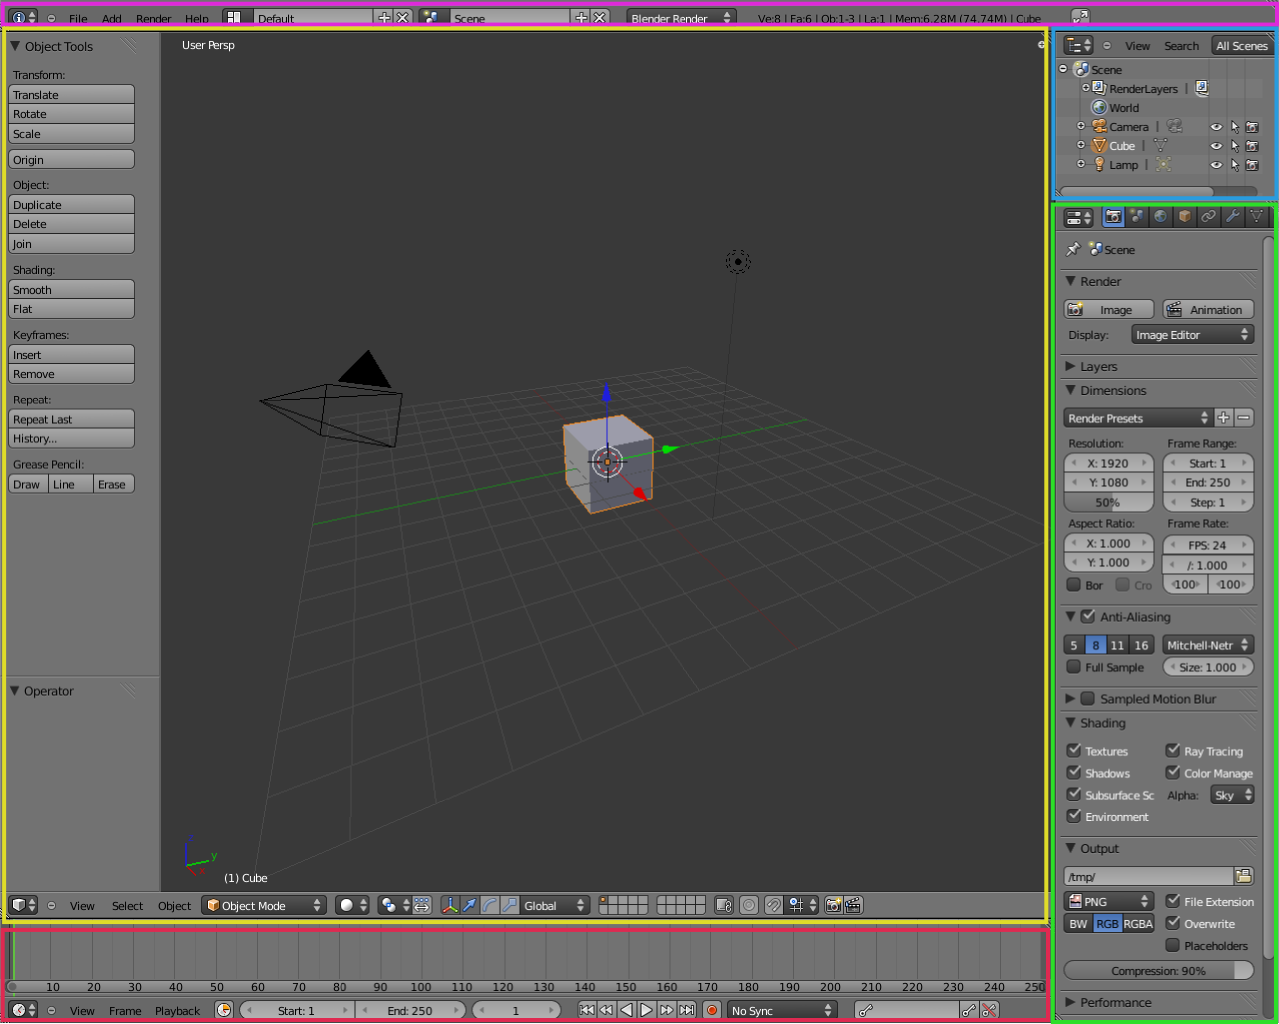Image resolution: width=1279 pixels, height=1024 pixels.
Task: Enable the translate manipulator arrow icon
Action: point(468,905)
